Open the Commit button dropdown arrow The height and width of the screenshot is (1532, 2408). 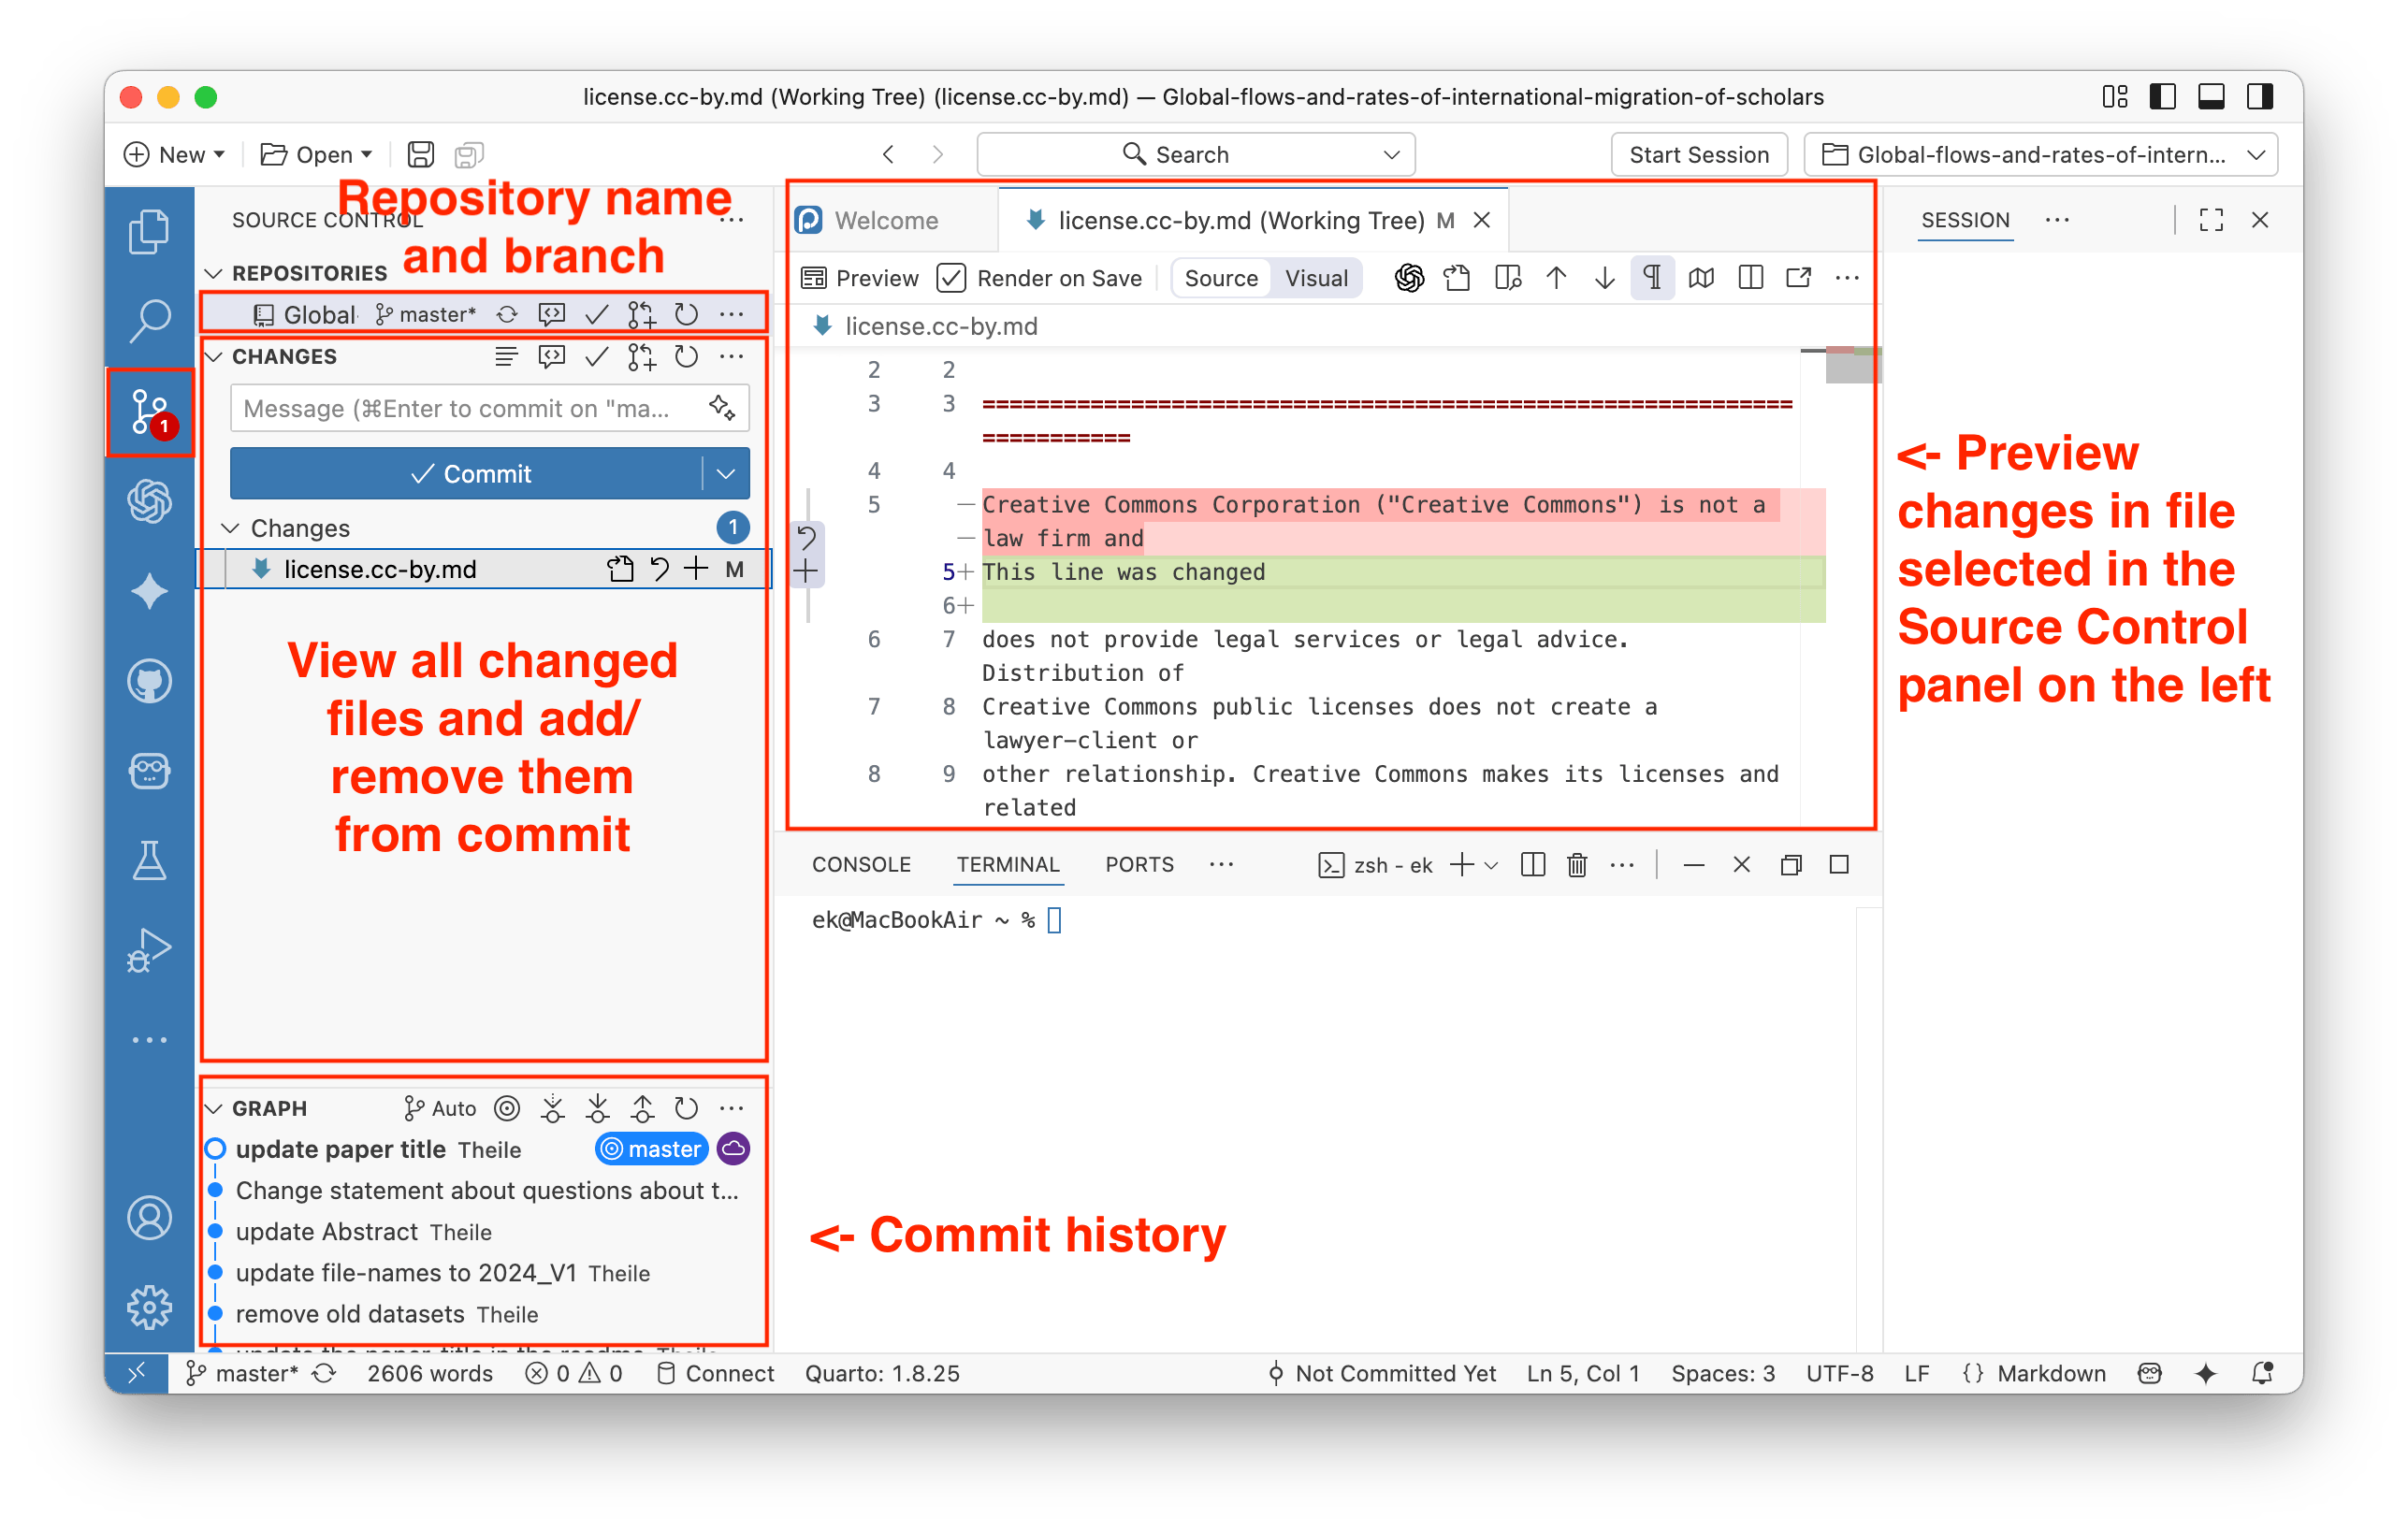pos(726,474)
